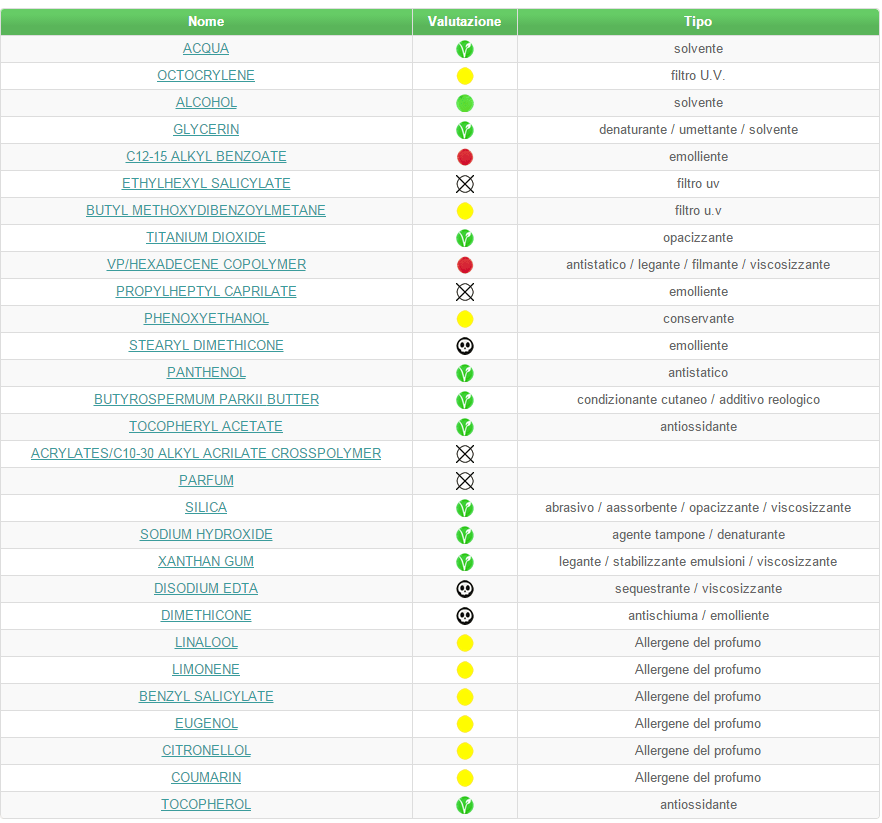Click the red rating dot for C12-15 ALKYL BENZOATE
The image size is (882, 823).
point(464,157)
